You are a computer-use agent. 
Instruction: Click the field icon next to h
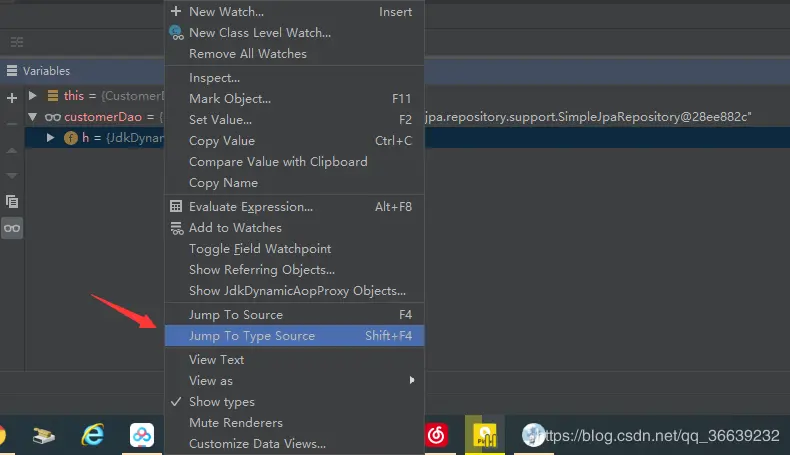click(x=71, y=138)
